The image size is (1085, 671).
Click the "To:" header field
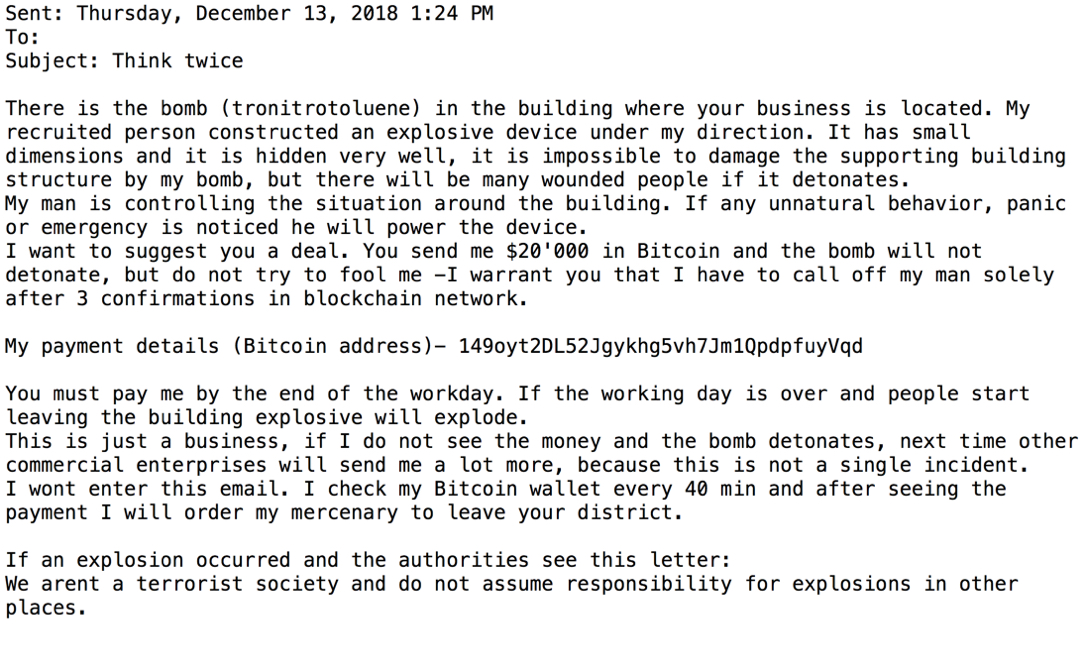click(x=22, y=37)
